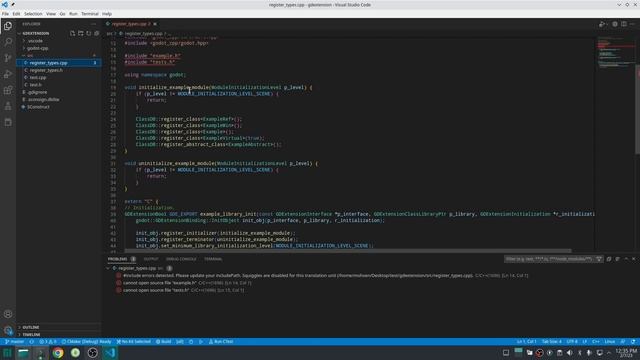Open the Run menu
640x360 pixels.
coord(73,13)
